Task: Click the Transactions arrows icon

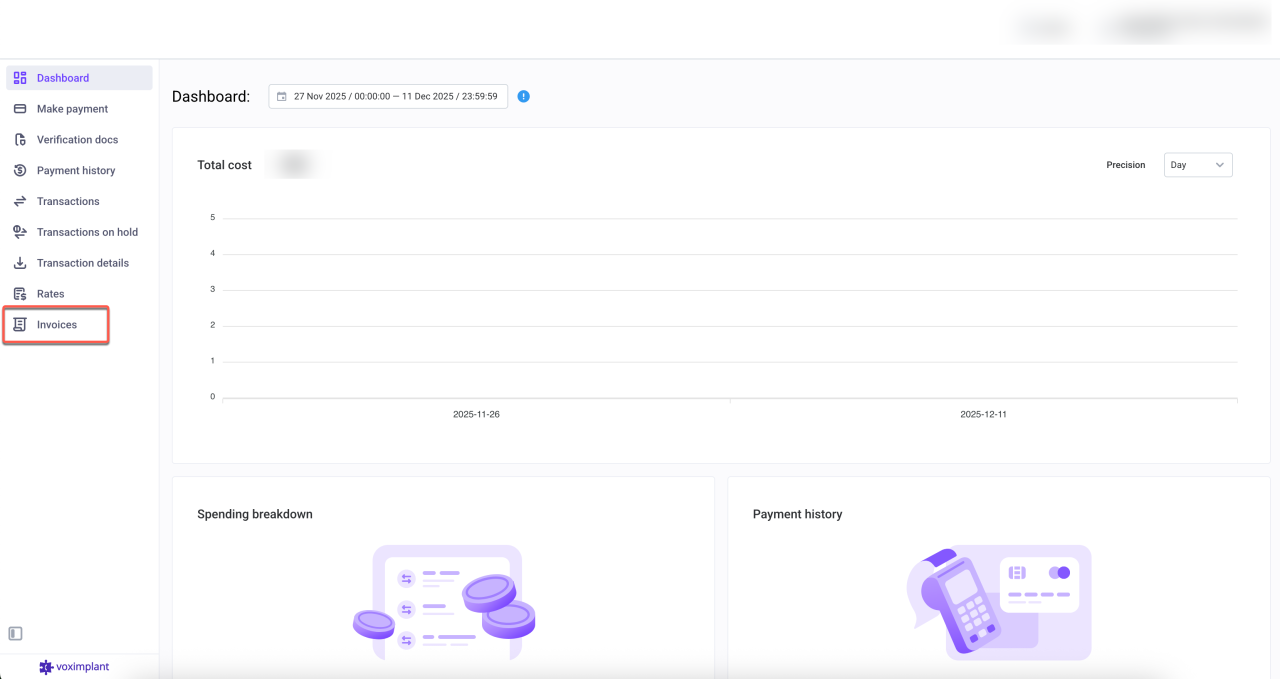Action: [x=20, y=202]
